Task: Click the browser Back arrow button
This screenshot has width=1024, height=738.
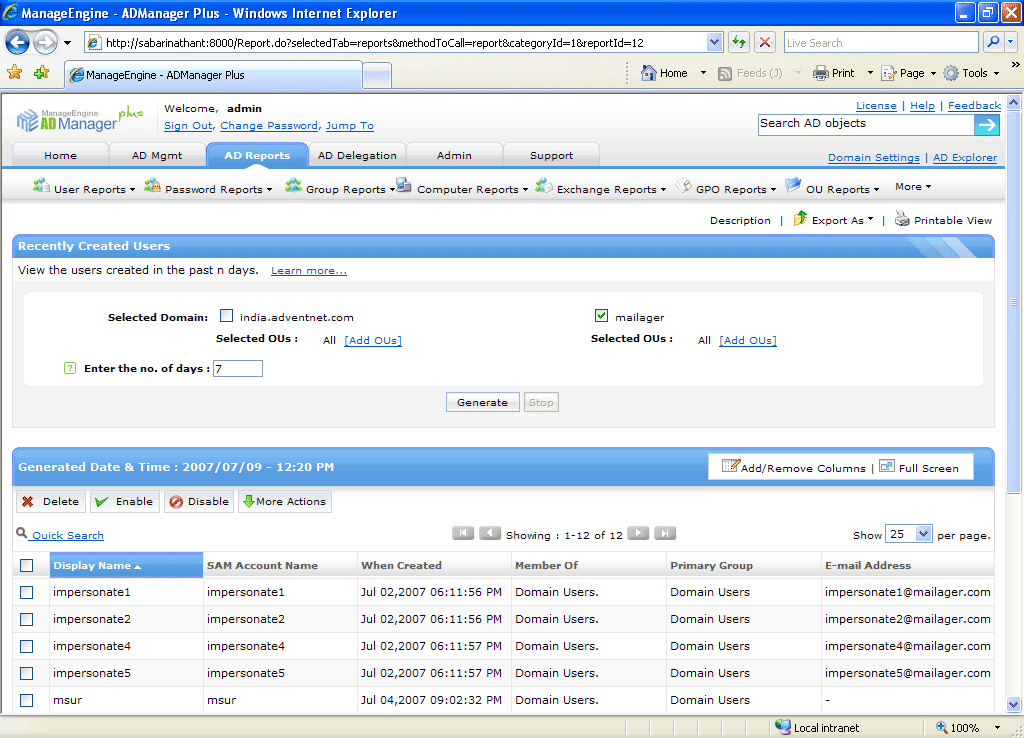Action: 18,43
